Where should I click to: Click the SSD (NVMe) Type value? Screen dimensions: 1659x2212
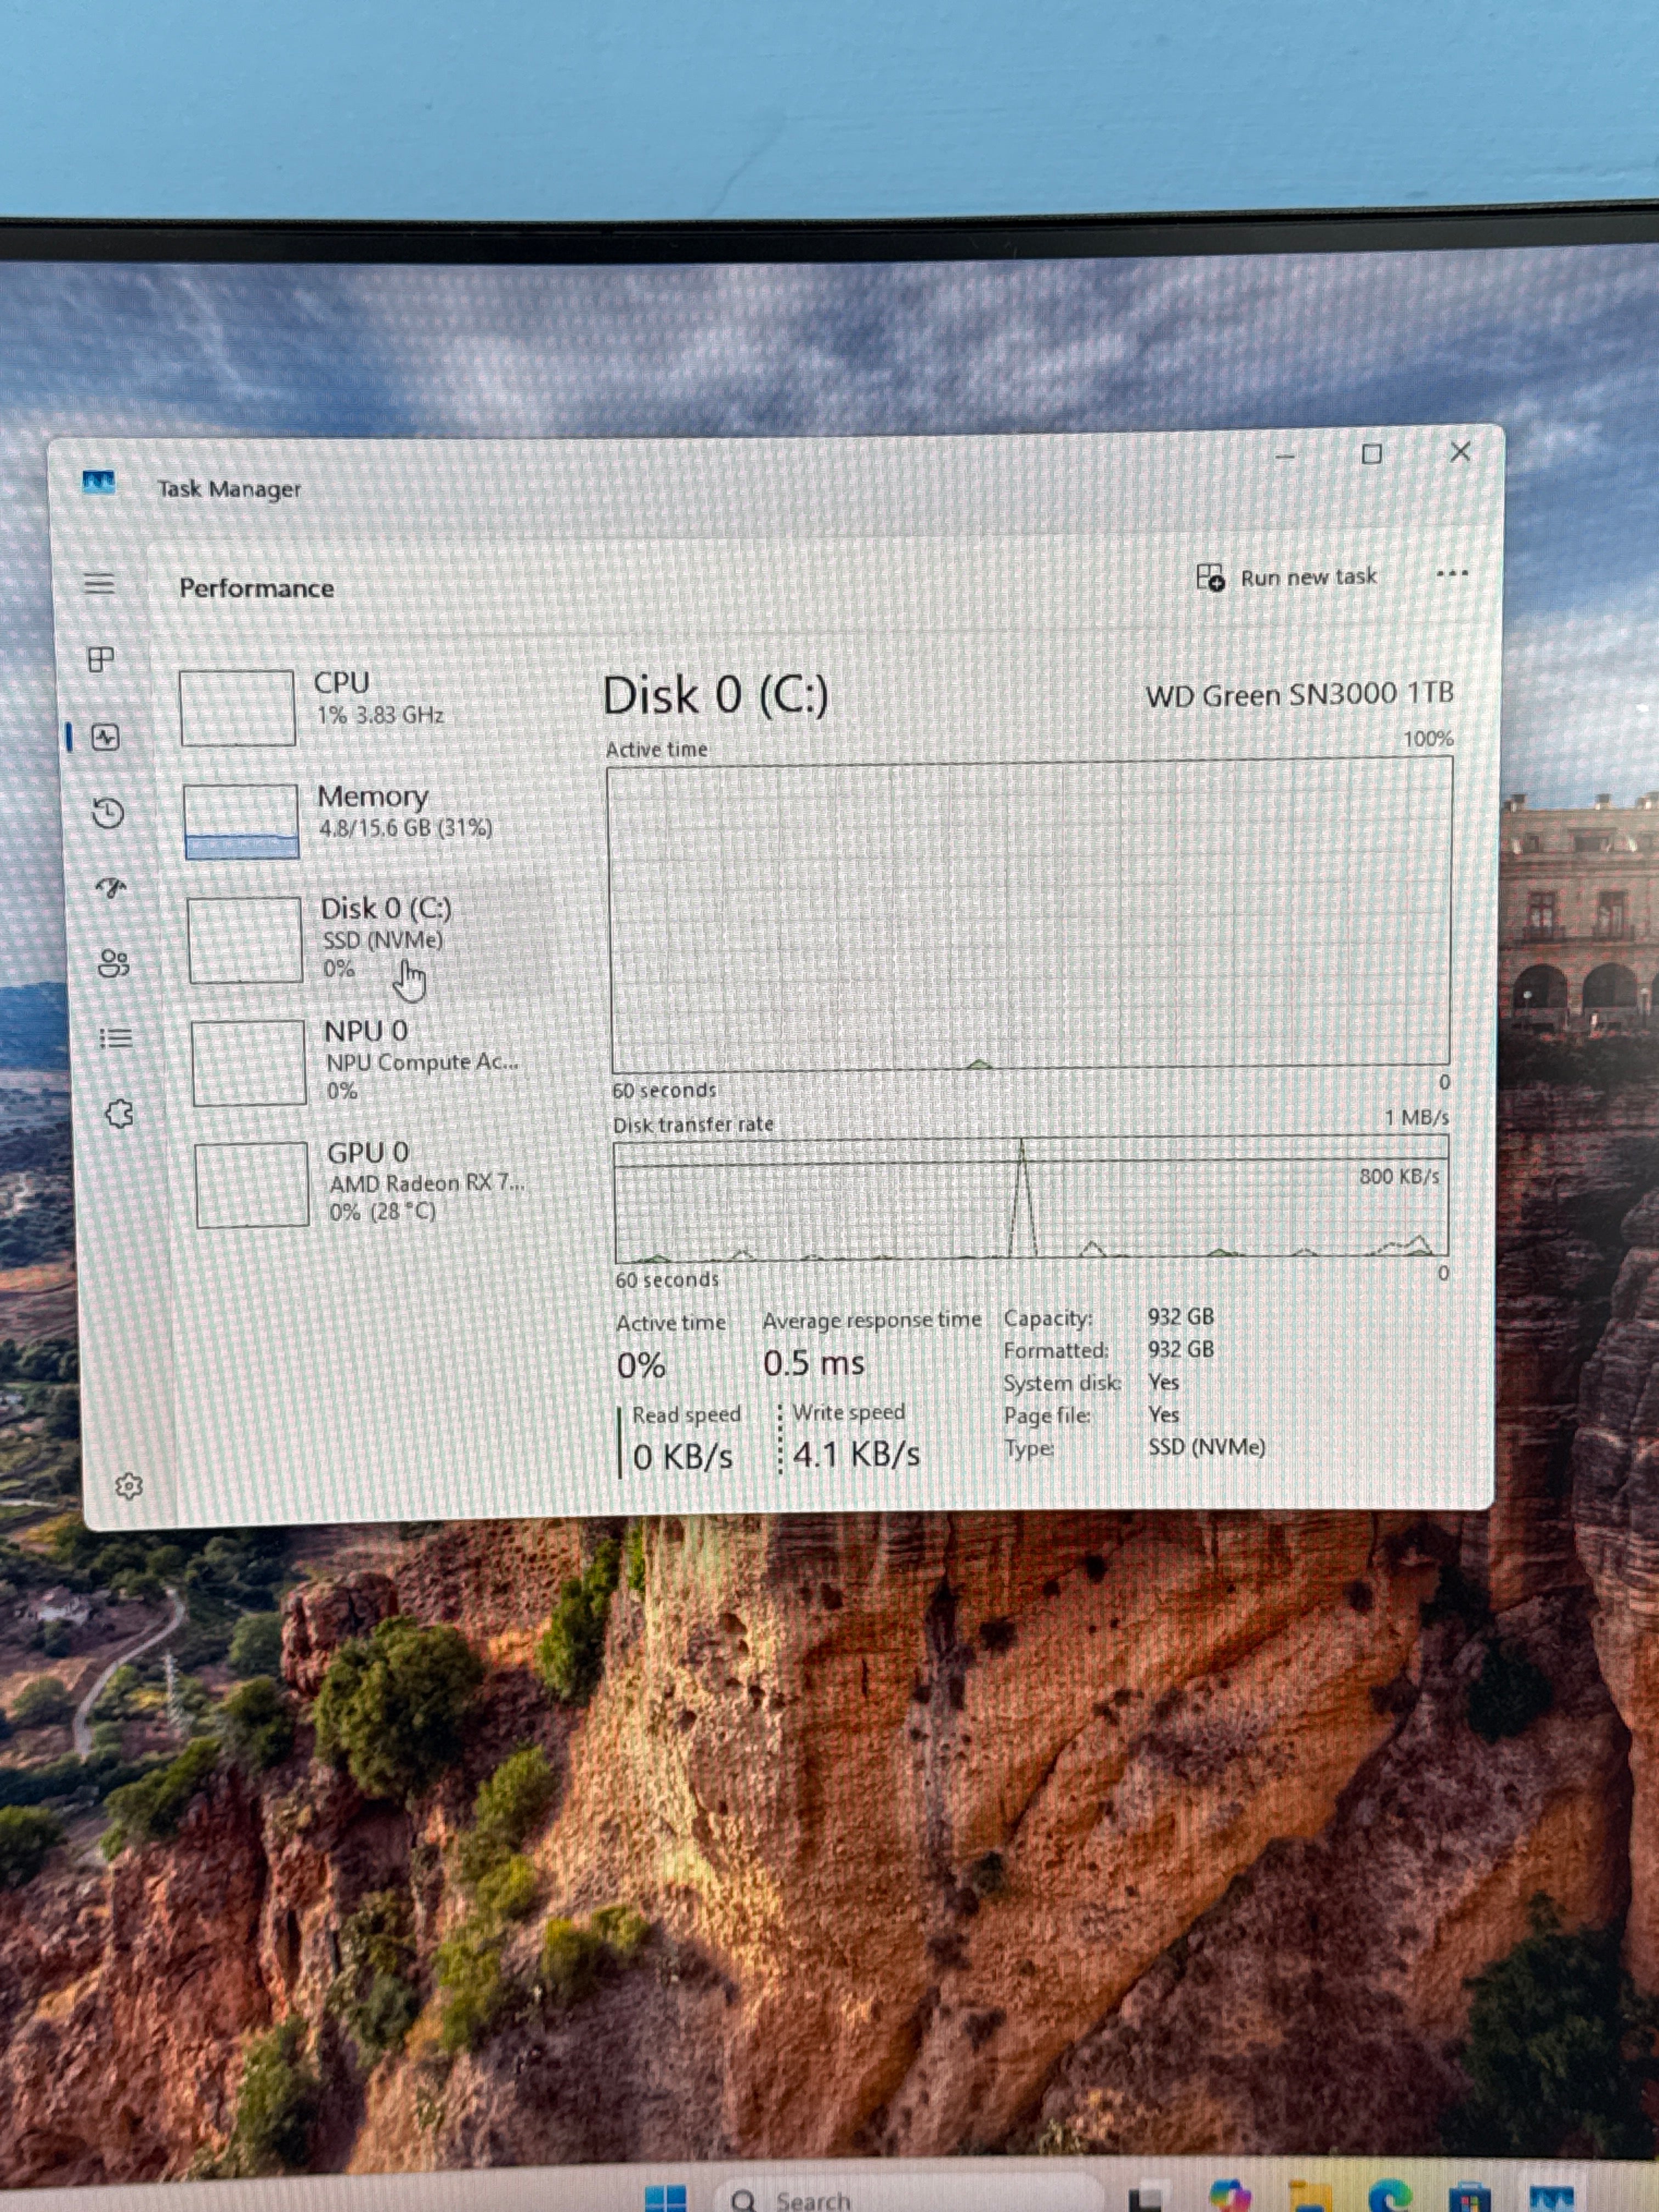[1206, 1447]
